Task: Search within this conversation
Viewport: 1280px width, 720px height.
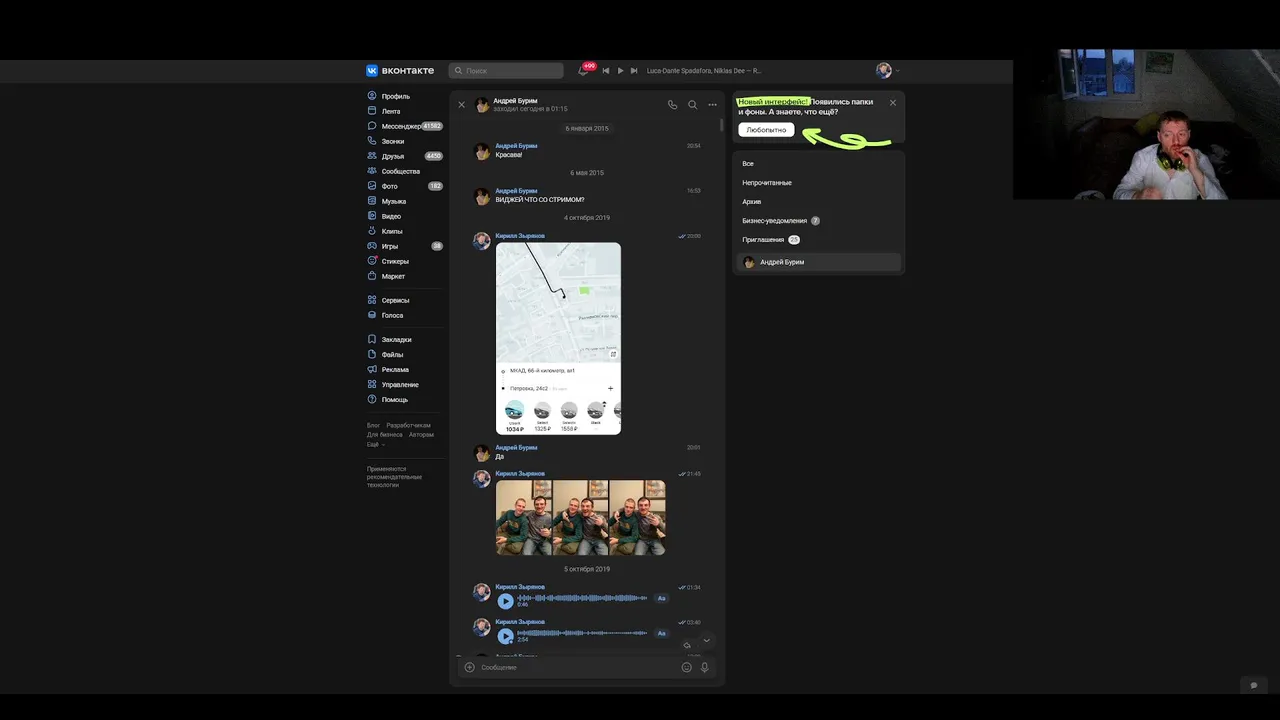Action: tap(692, 104)
